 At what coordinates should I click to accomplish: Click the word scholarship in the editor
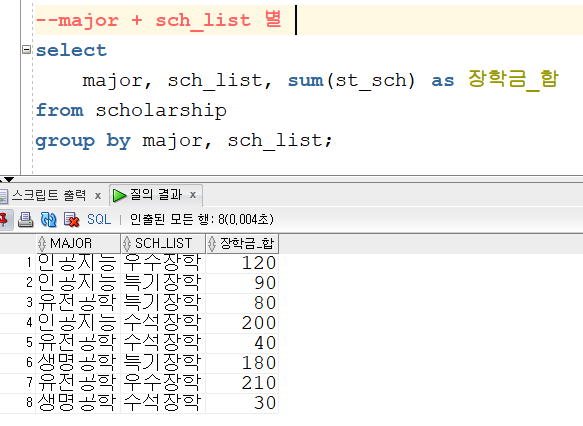[x=161, y=111]
